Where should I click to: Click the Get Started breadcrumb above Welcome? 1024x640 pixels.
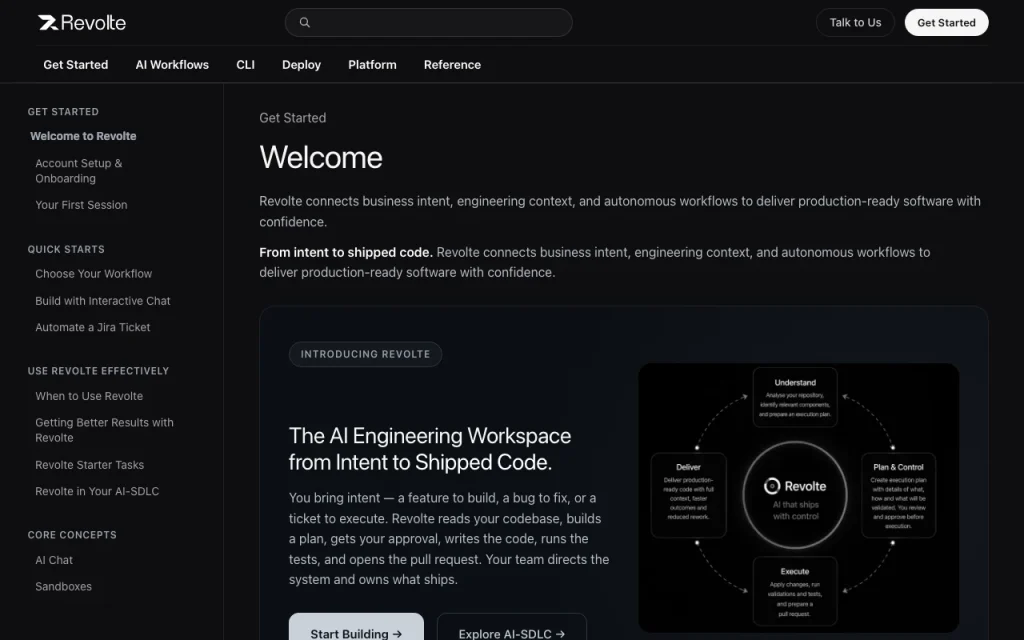pos(293,118)
